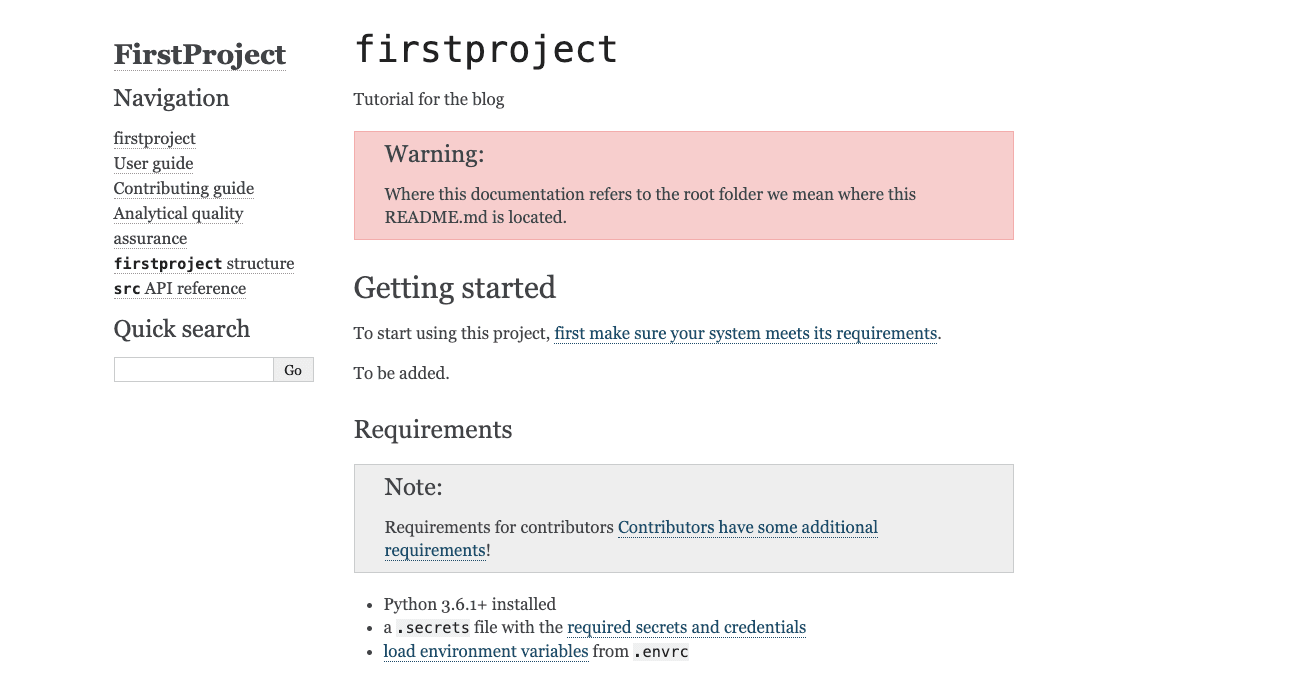Focus the Quick search text field
The width and height of the screenshot is (1295, 673).
pos(193,369)
